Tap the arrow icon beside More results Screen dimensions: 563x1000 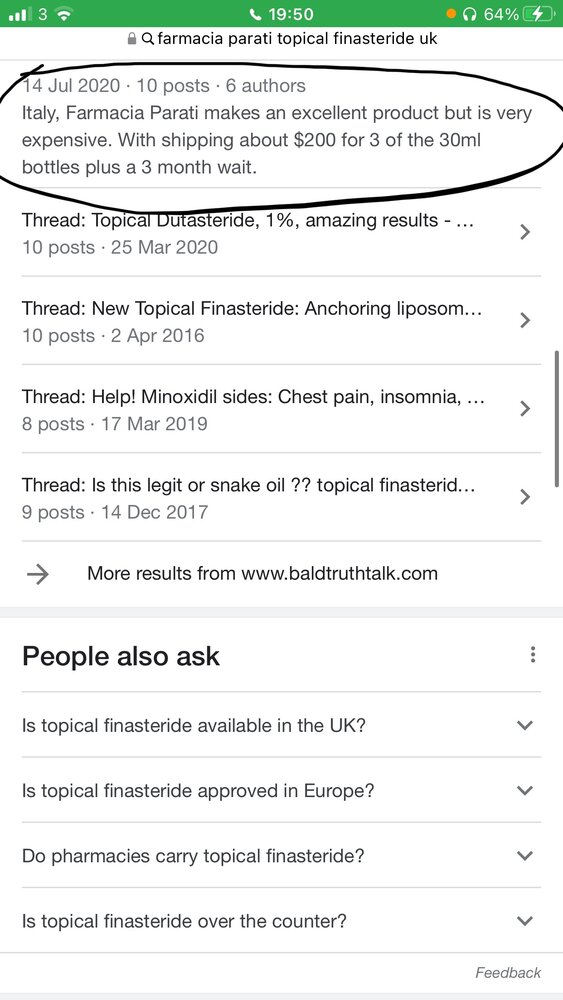coord(38,573)
